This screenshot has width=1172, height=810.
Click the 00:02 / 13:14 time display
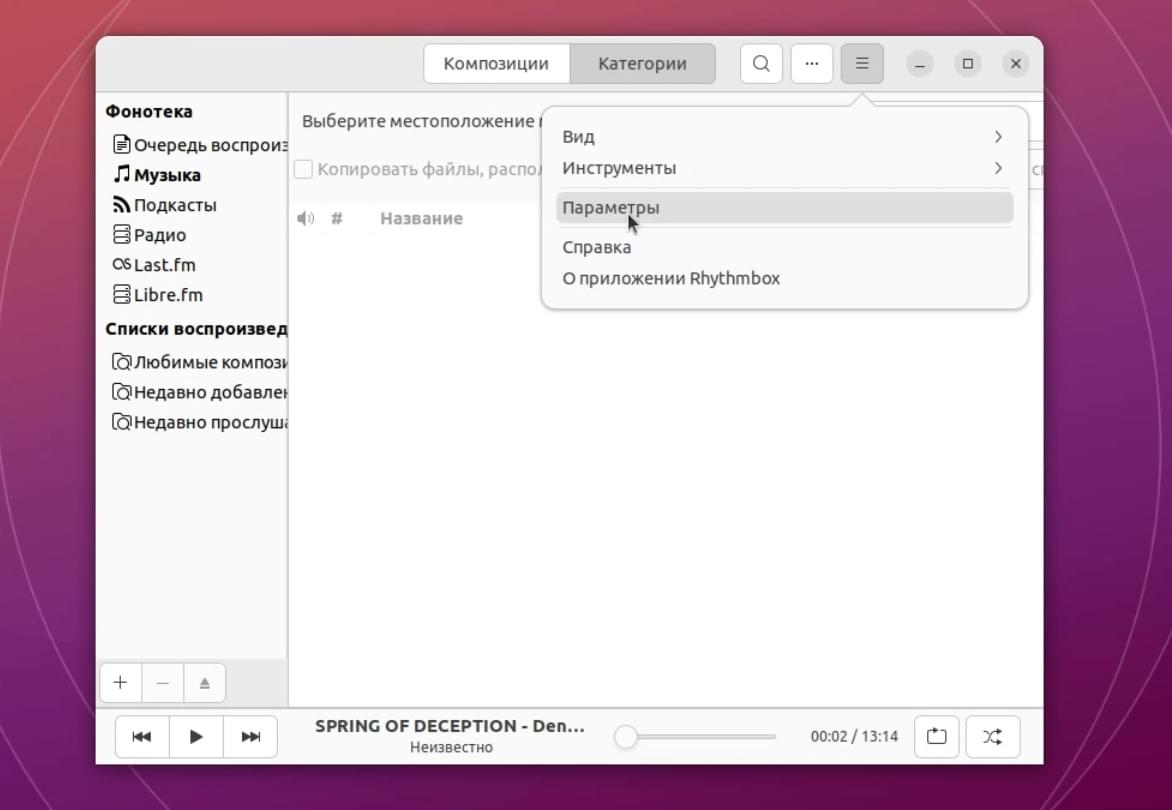click(x=854, y=737)
